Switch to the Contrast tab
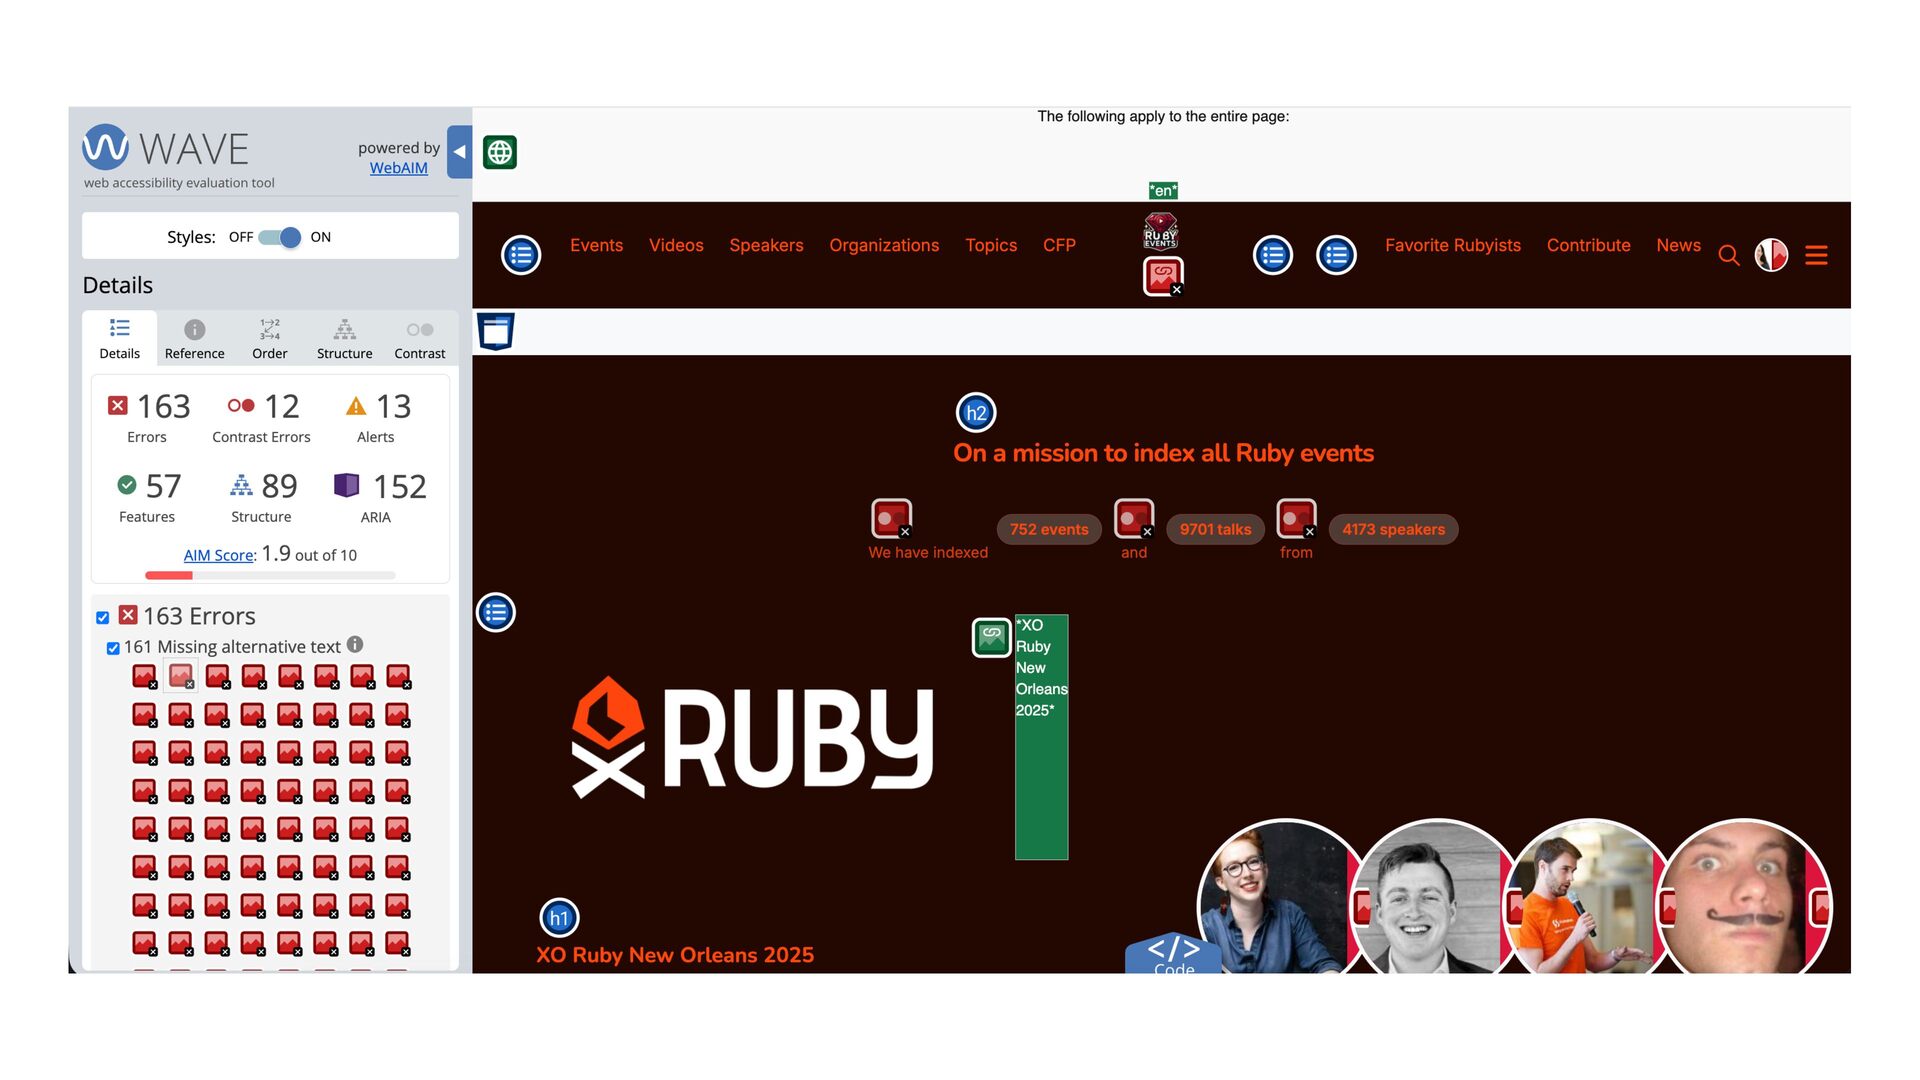 [x=420, y=339]
